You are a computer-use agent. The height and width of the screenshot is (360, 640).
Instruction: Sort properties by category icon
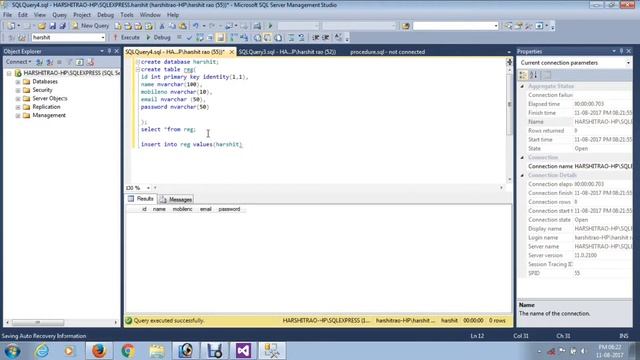pos(523,75)
